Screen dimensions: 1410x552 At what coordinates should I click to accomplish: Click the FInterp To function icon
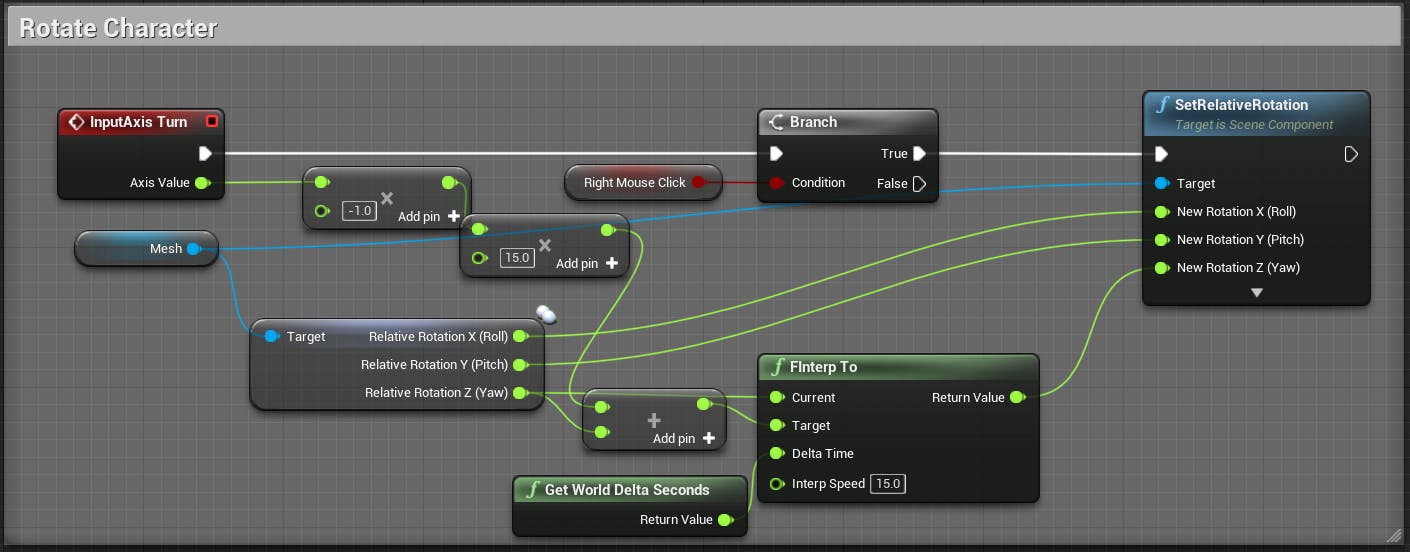(777, 367)
